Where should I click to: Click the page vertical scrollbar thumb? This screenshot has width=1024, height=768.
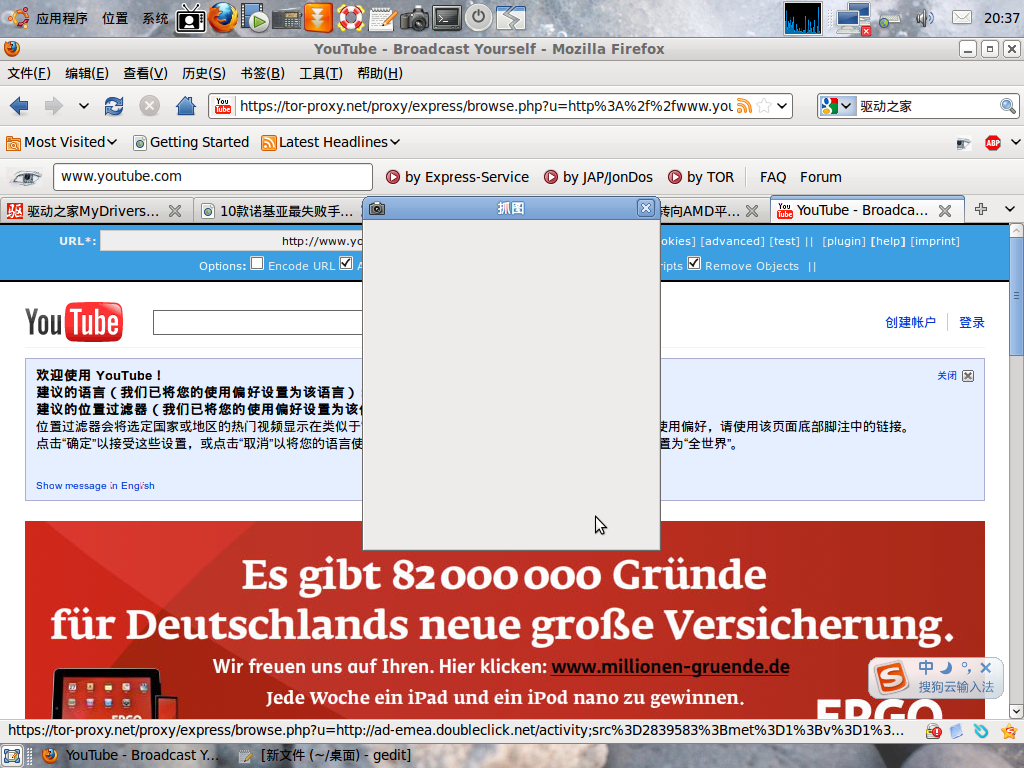1016,297
